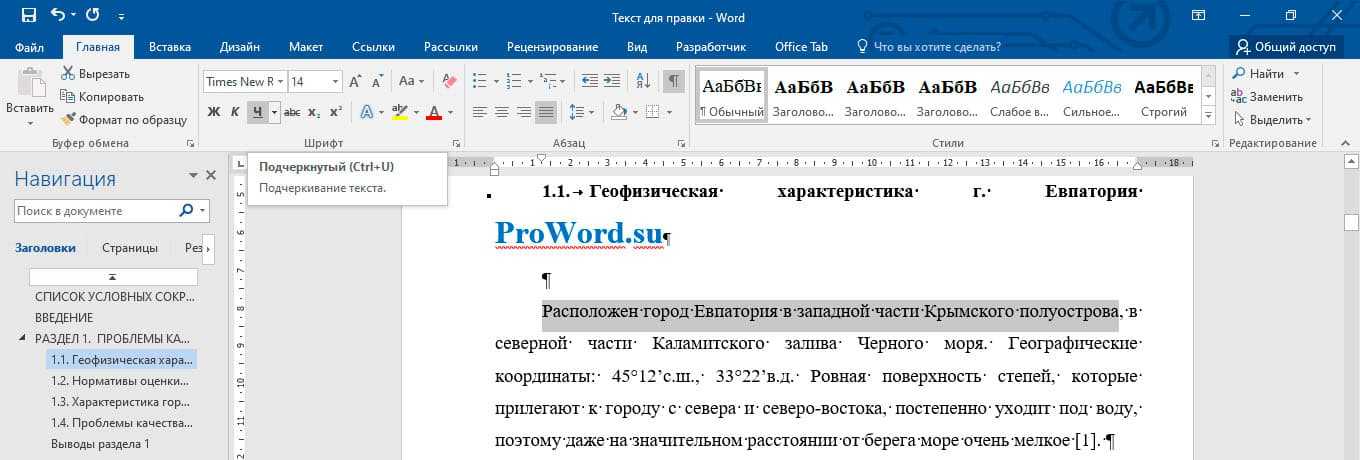Screen dimensions: 1360x460
Task: Click the navigation search document field
Action: [96, 211]
